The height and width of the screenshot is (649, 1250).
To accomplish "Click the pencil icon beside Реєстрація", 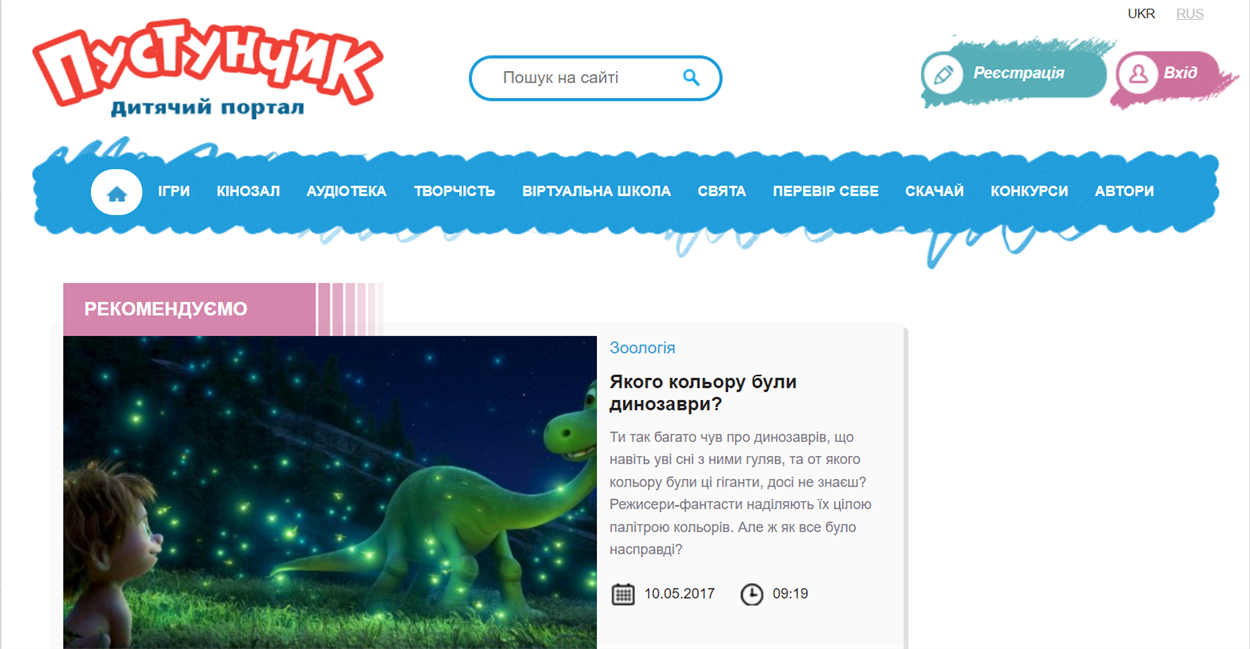I will [x=942, y=74].
